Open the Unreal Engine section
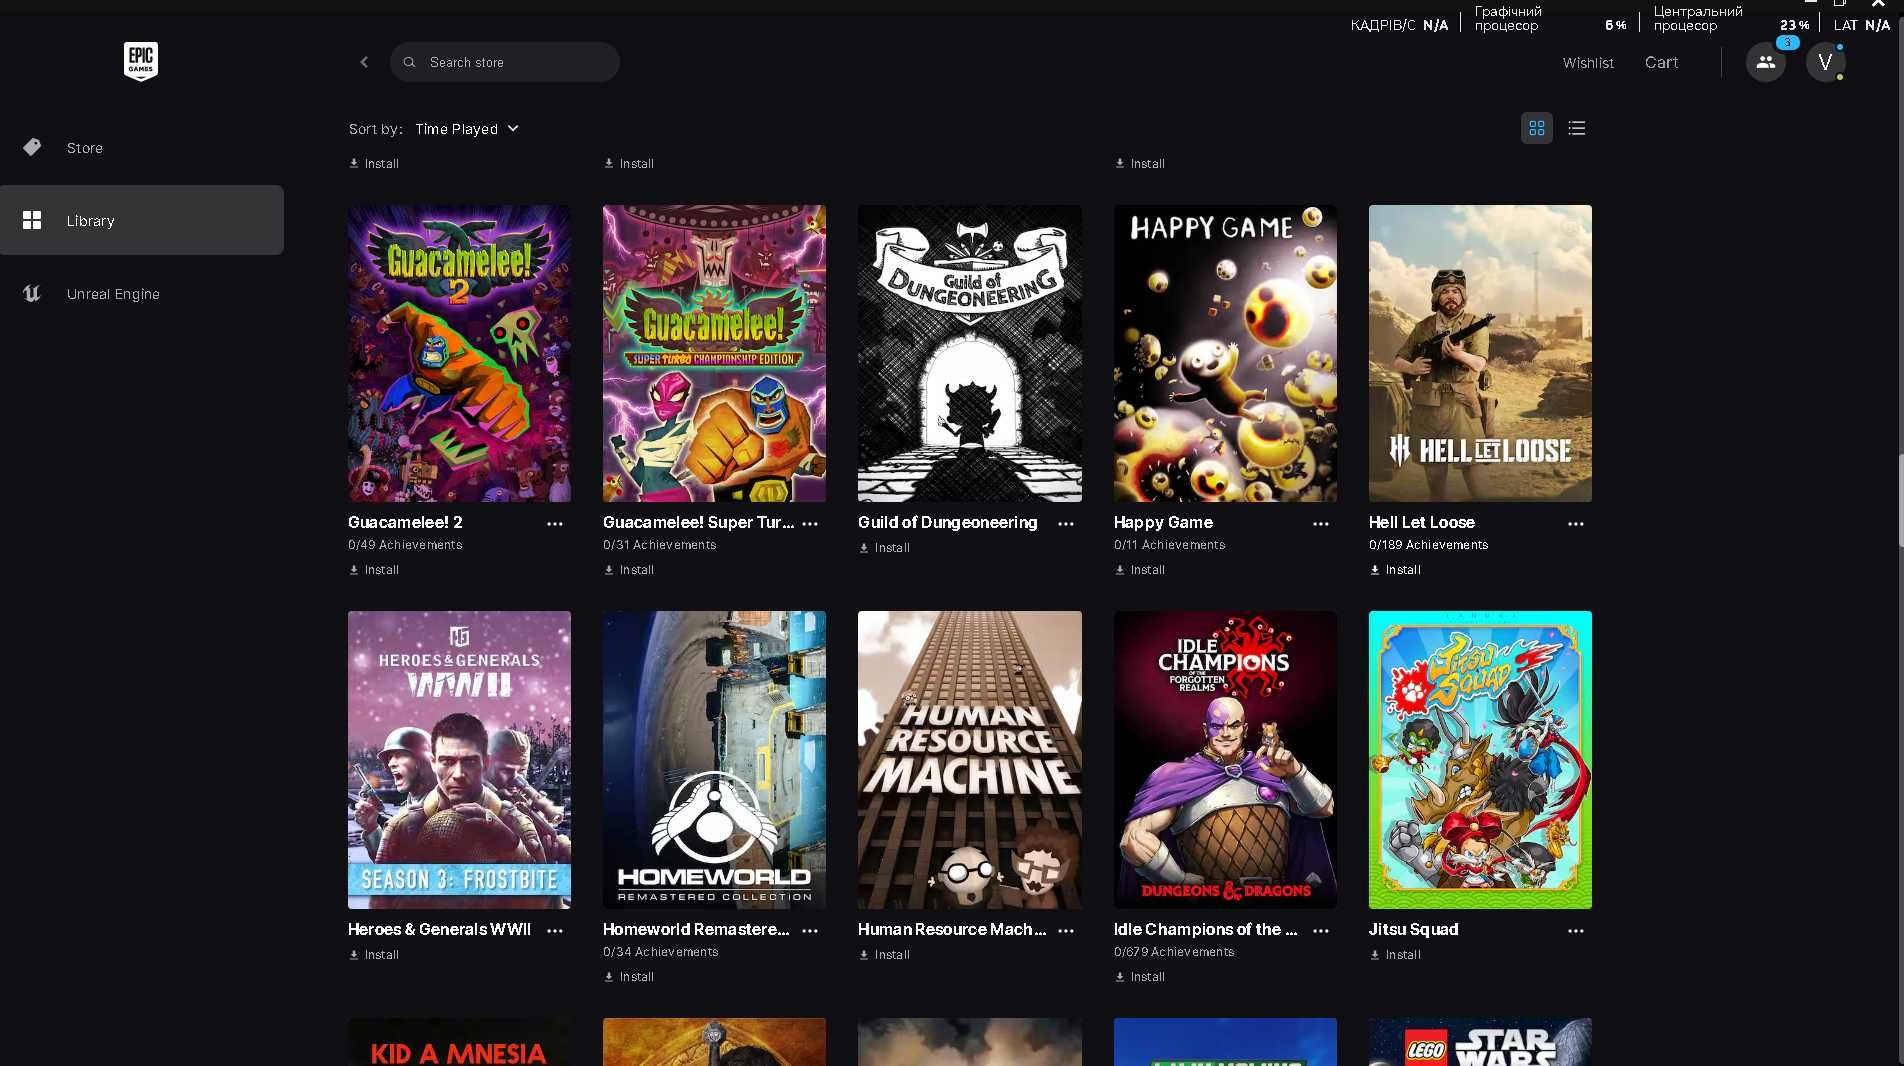This screenshot has height=1066, width=1904. point(142,293)
